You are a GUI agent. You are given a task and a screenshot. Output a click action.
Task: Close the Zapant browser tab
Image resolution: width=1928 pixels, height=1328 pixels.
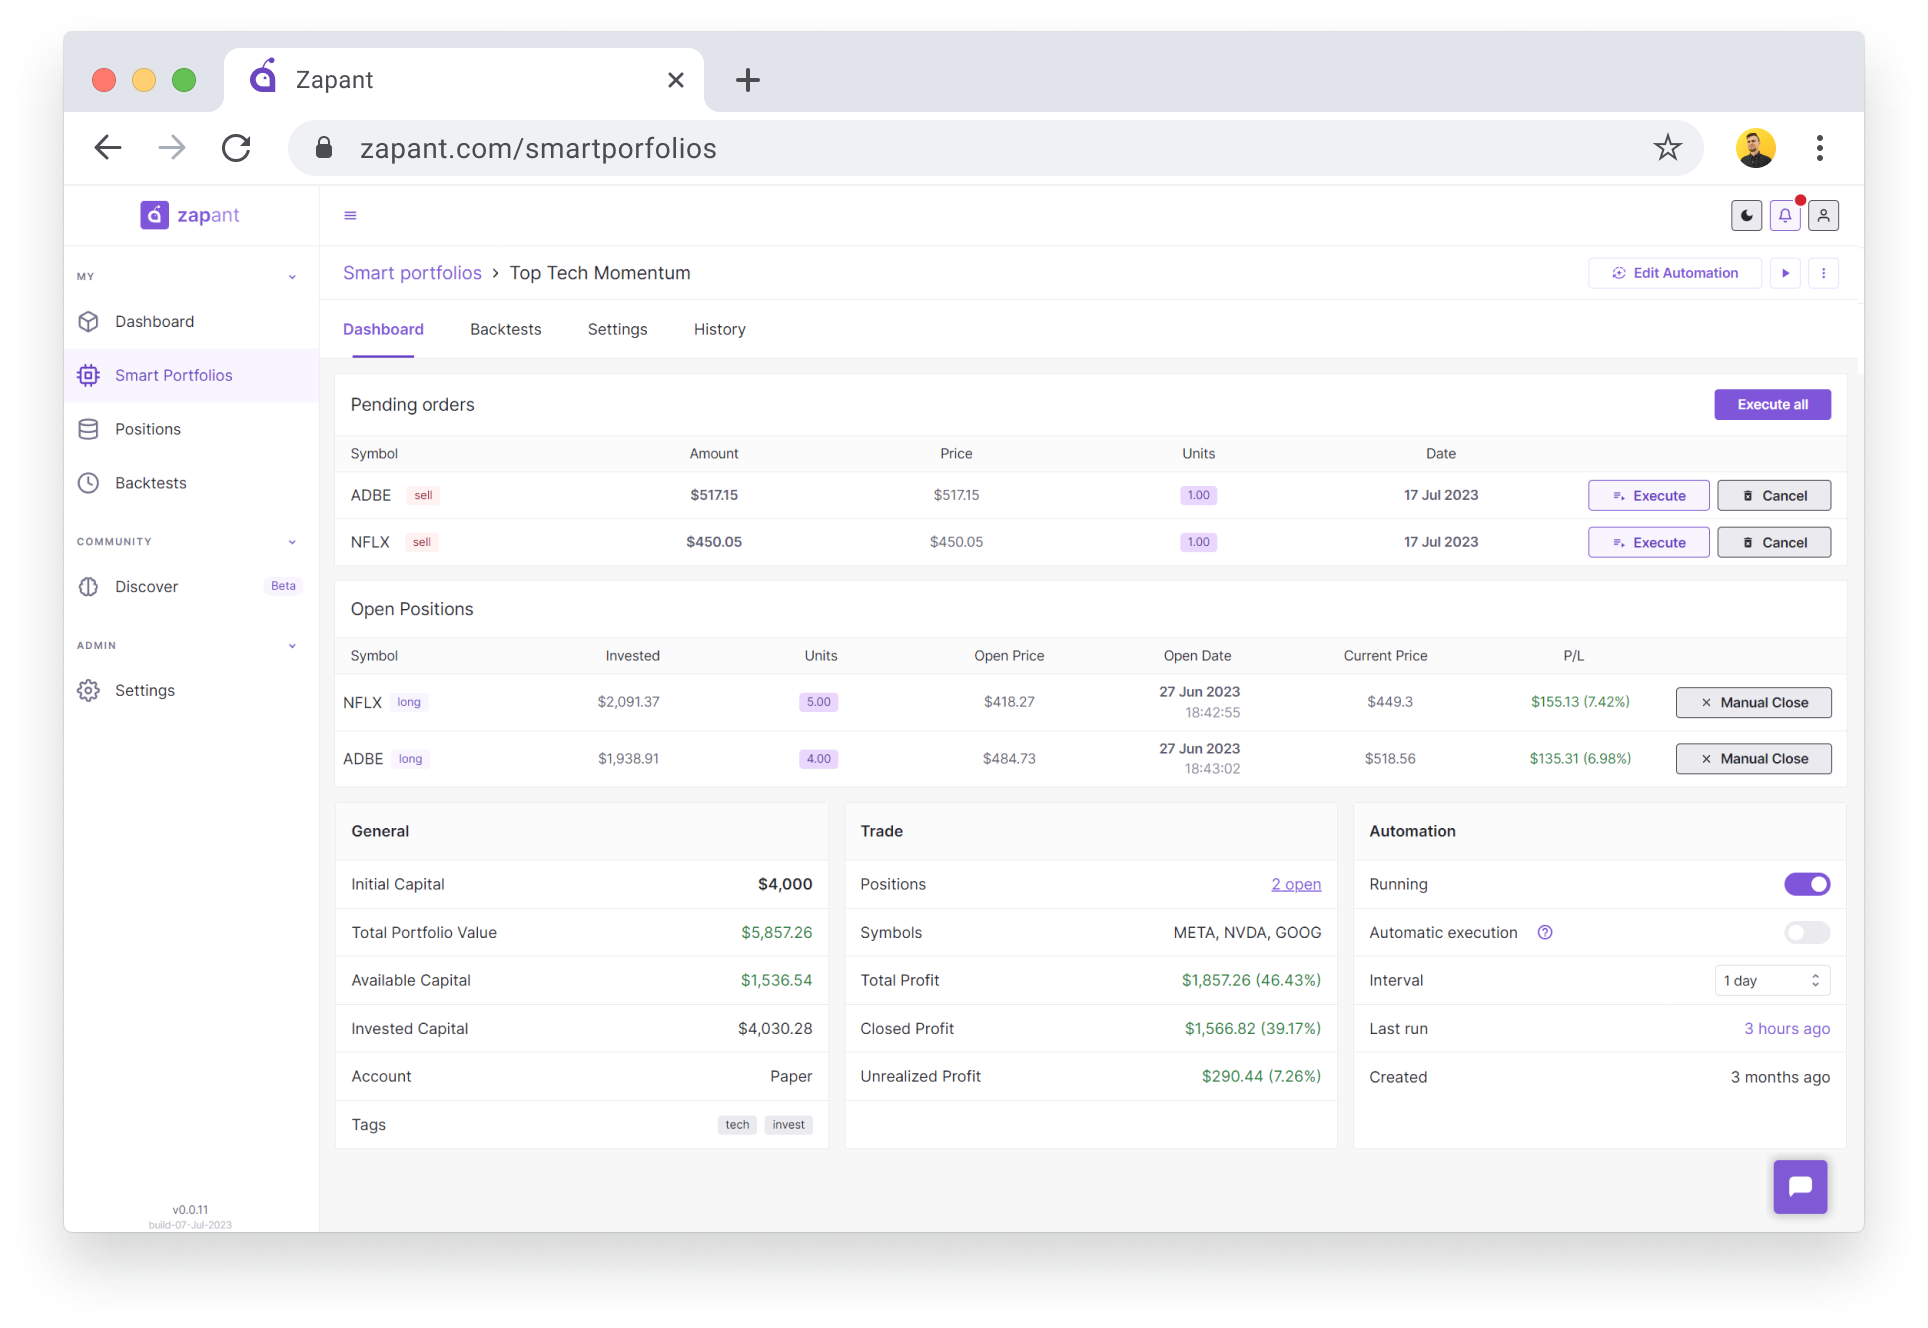click(676, 80)
